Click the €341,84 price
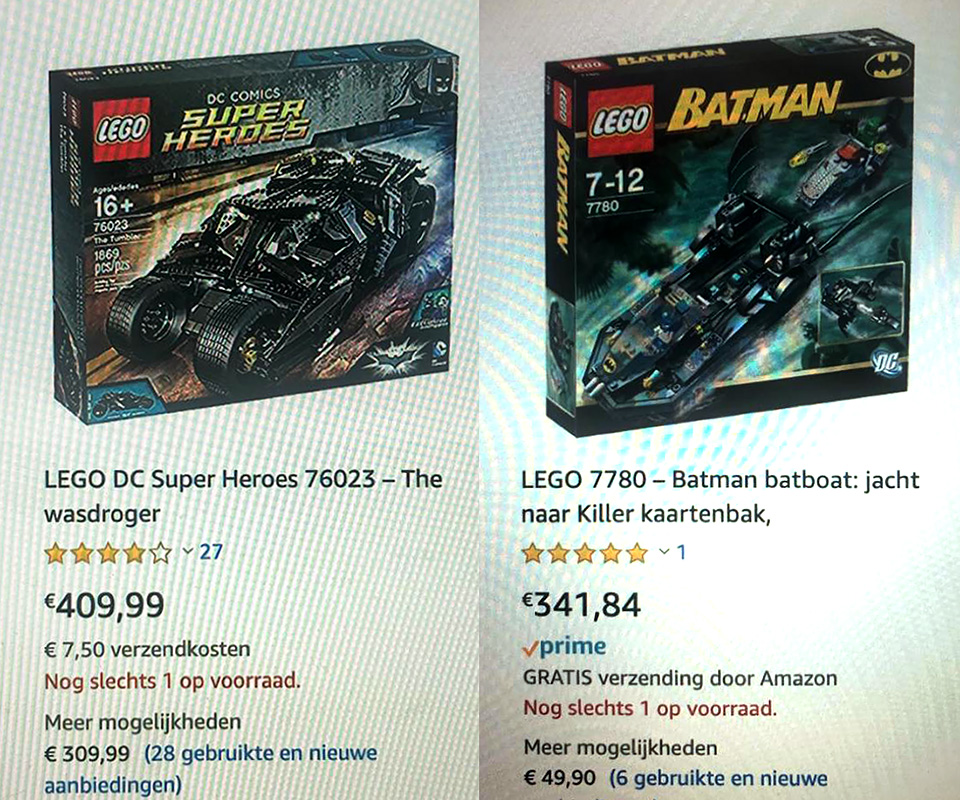The image size is (960, 800). 581,605
